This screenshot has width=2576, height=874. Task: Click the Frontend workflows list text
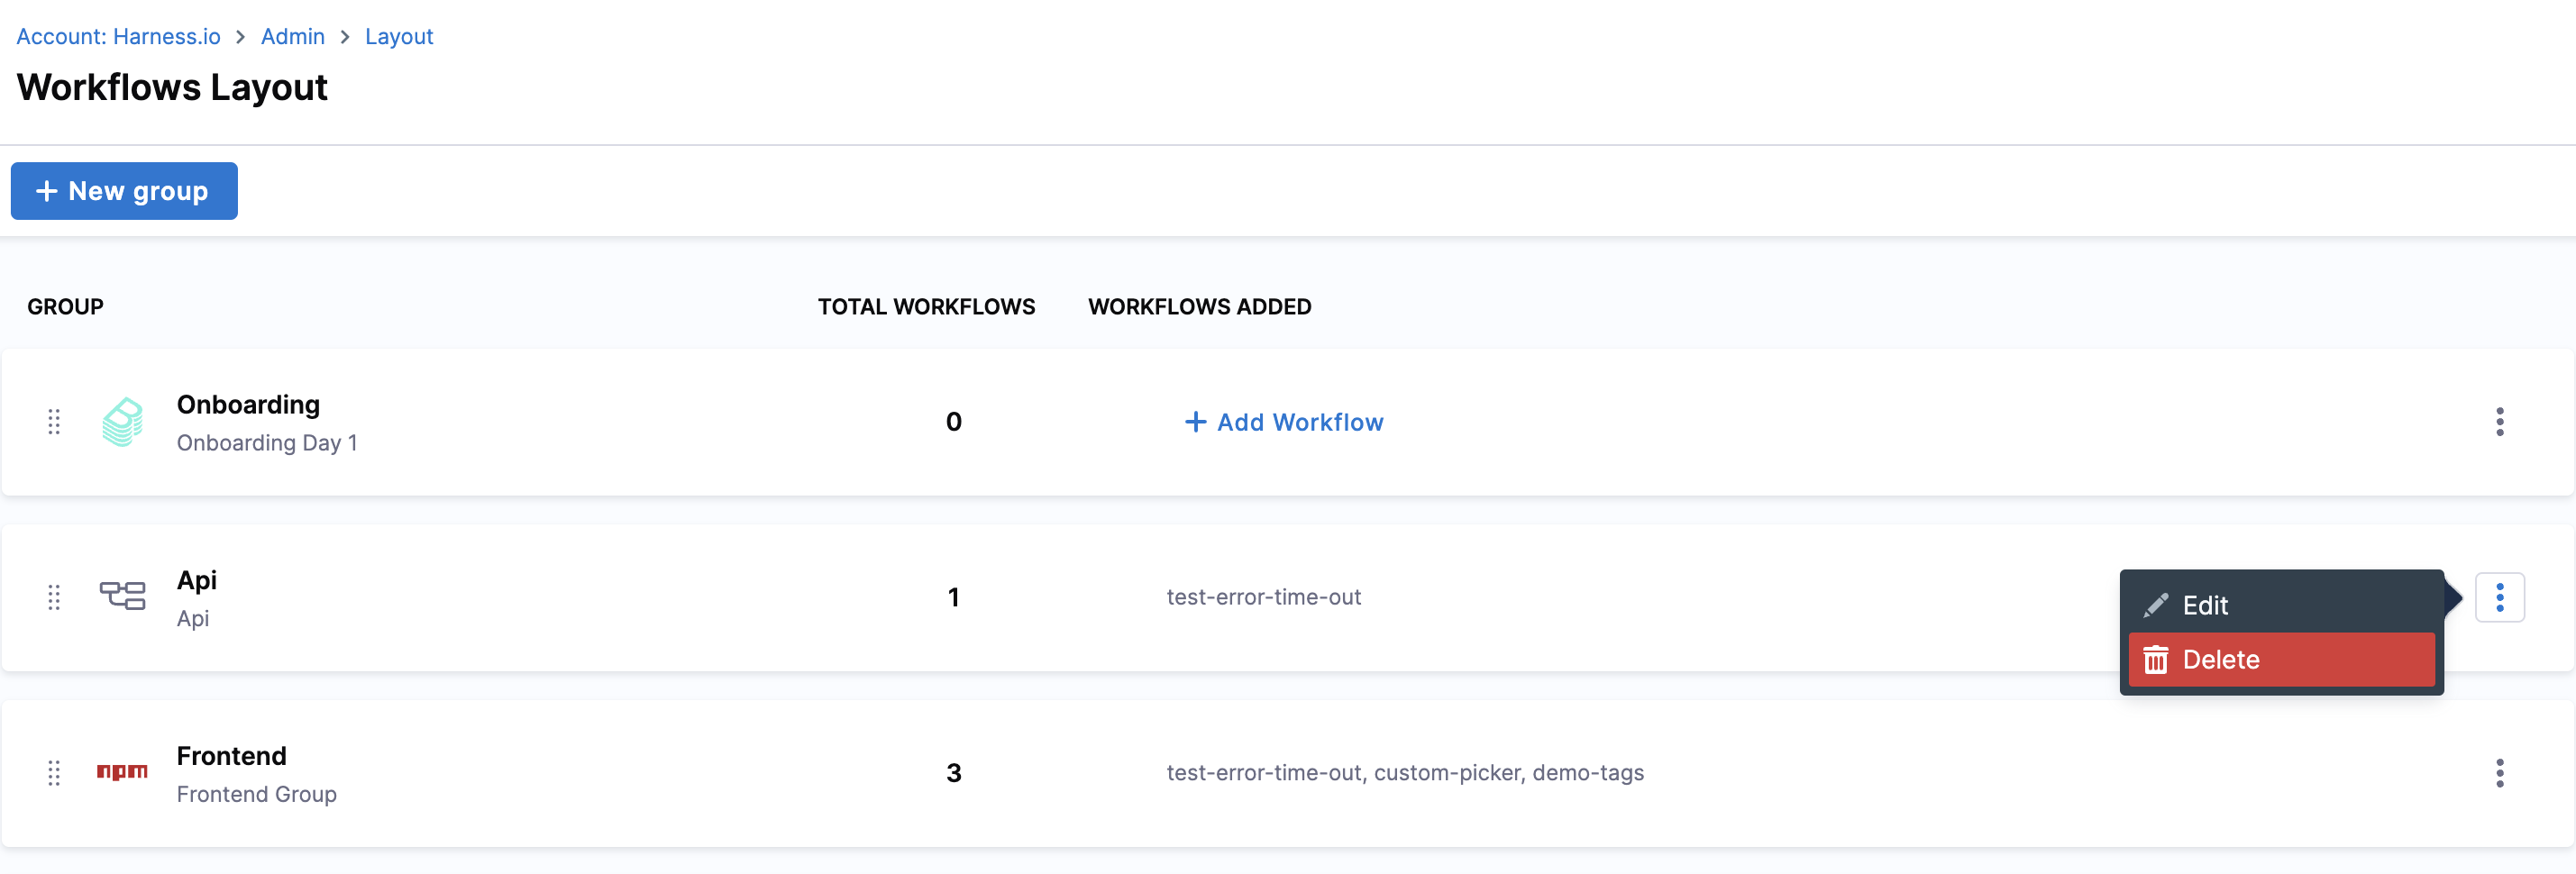pos(1404,773)
